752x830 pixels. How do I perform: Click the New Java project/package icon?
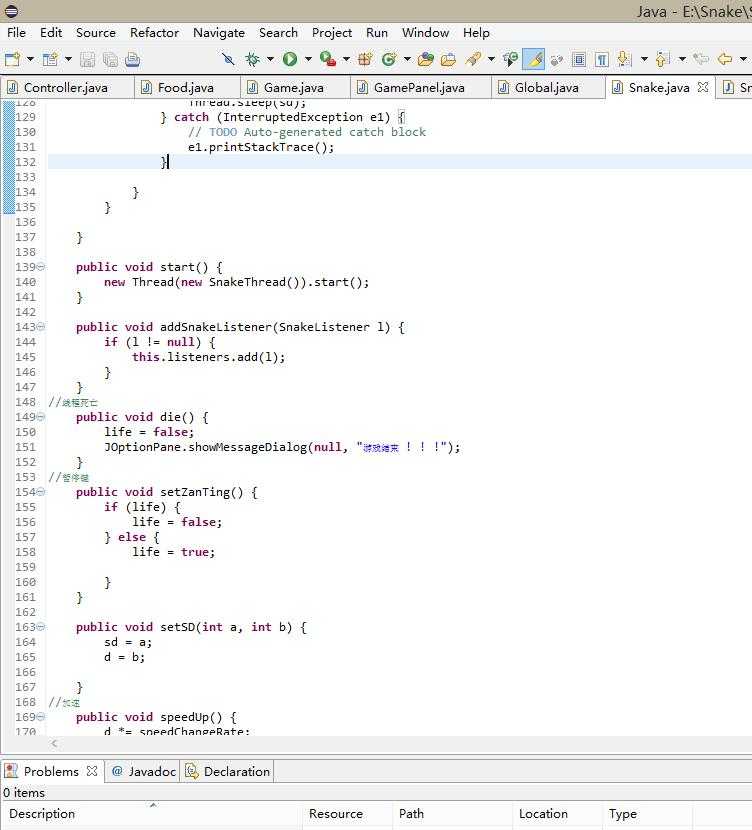[50, 59]
